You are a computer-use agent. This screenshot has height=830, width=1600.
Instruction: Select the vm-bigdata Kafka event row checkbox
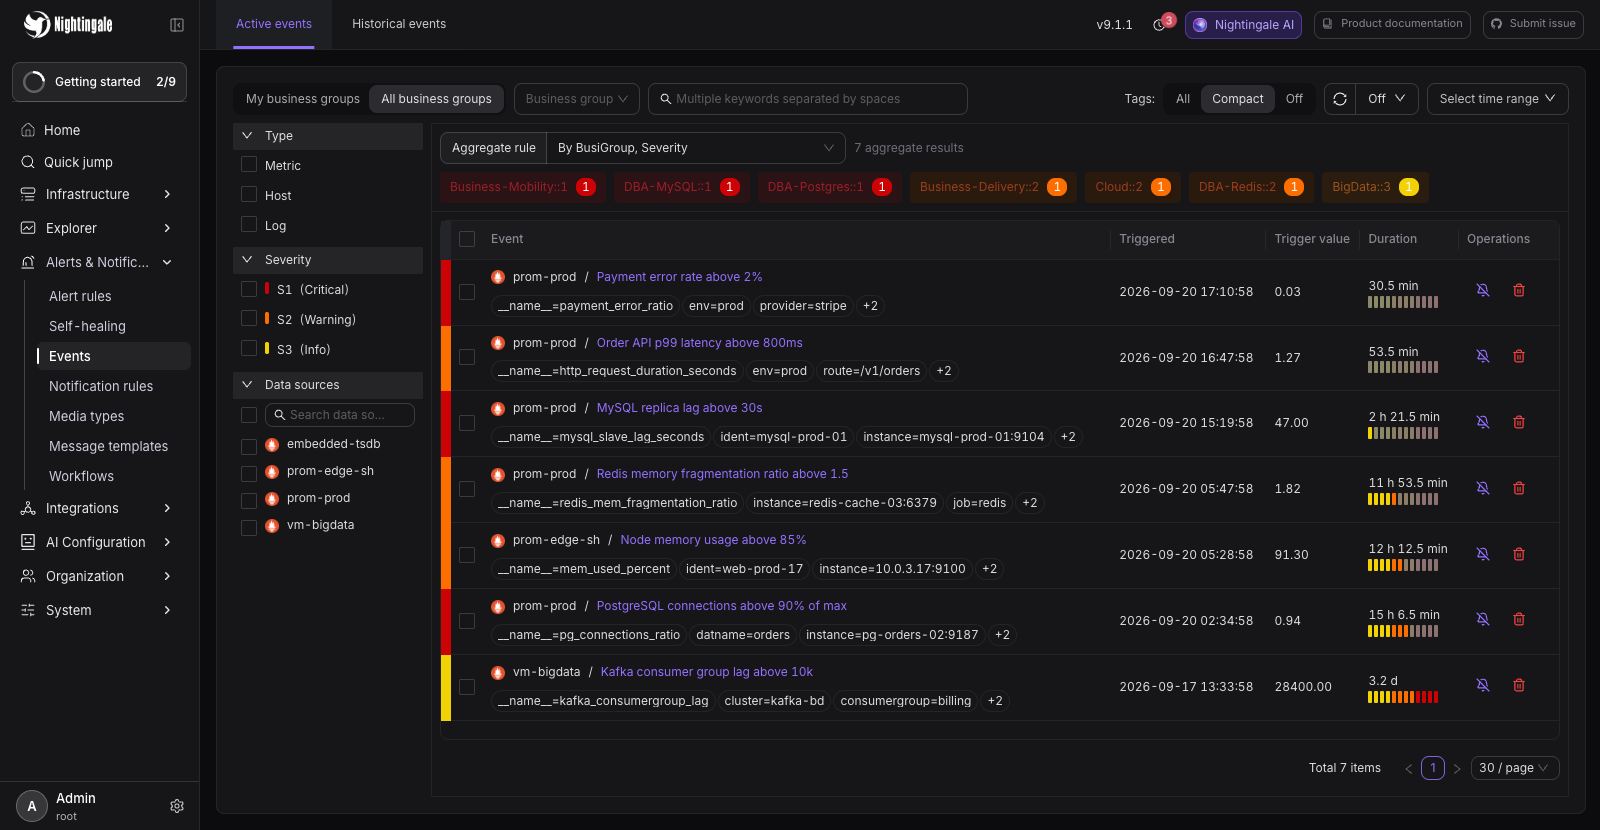click(467, 687)
